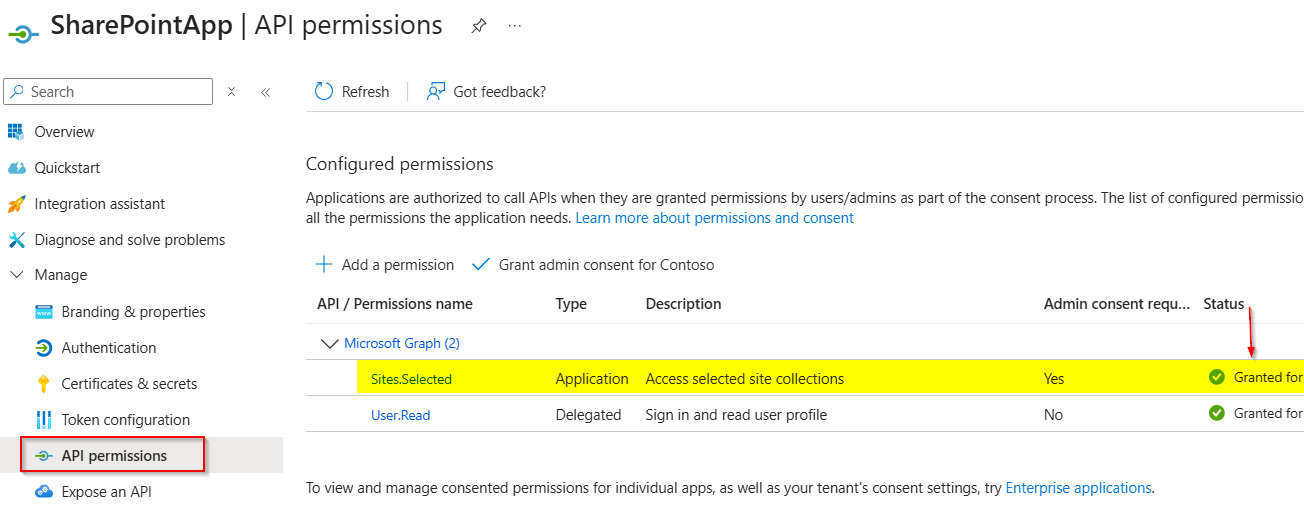
Task: Click the pin icon beside page title
Action: (478, 27)
